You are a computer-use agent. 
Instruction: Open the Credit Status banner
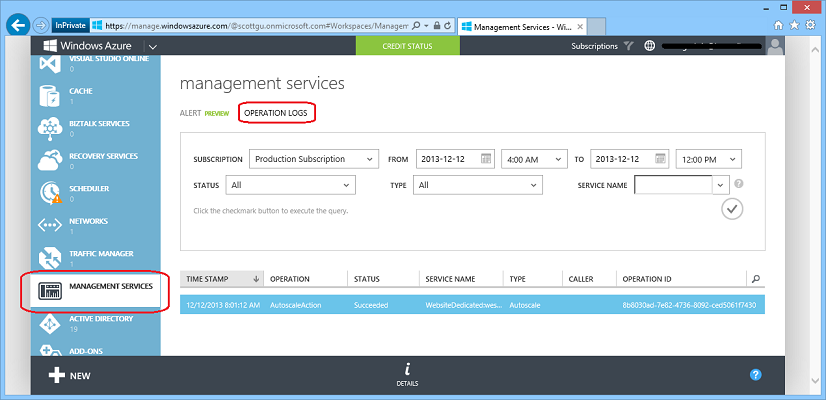coord(406,46)
